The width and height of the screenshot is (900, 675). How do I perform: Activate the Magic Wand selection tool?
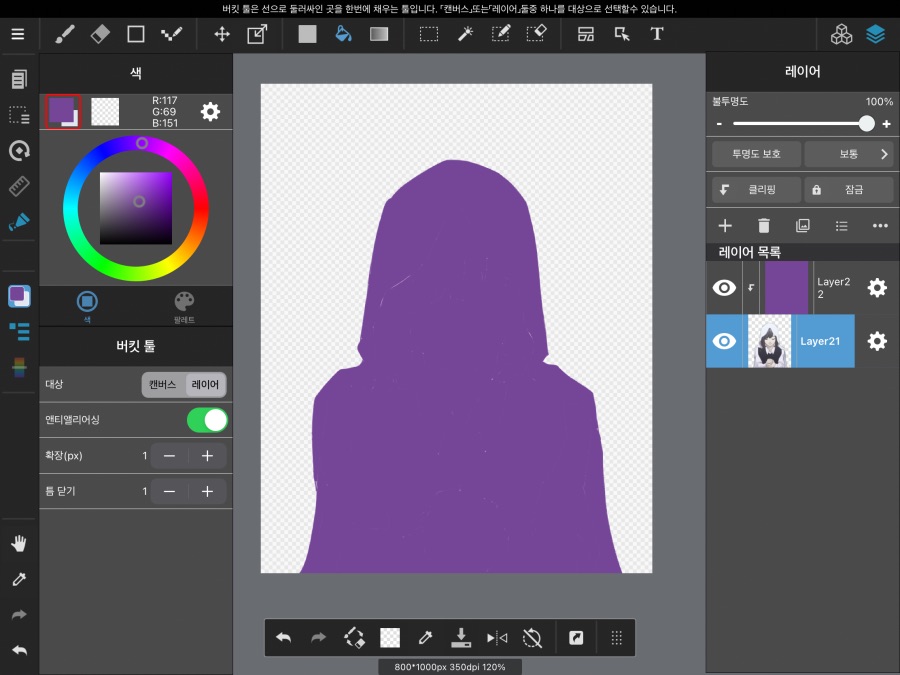tap(465, 34)
